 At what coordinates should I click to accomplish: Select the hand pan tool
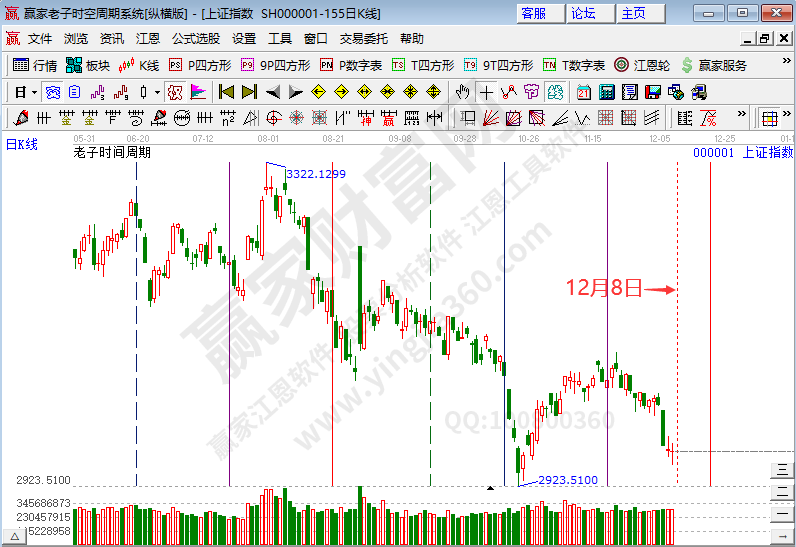462,92
